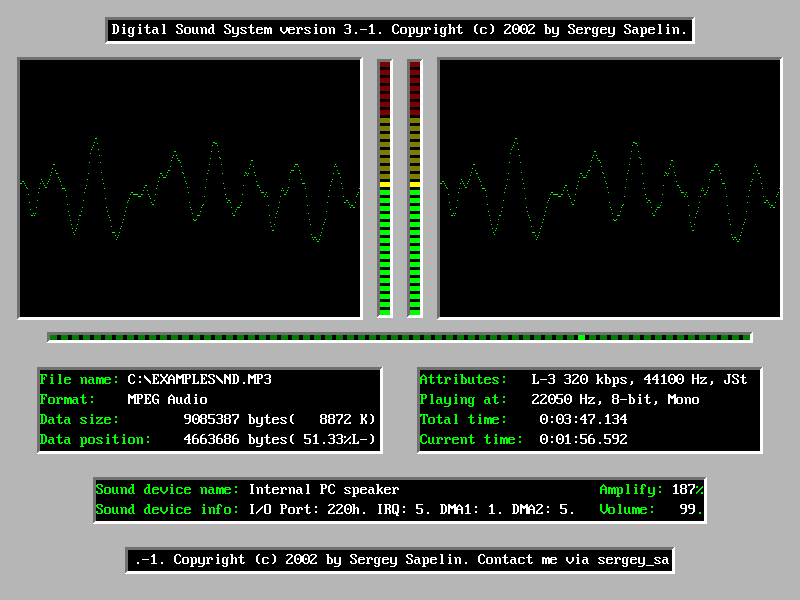
Task: Click the '22050 Hz, 8-bit, Mono' value
Action: [x=615, y=399]
